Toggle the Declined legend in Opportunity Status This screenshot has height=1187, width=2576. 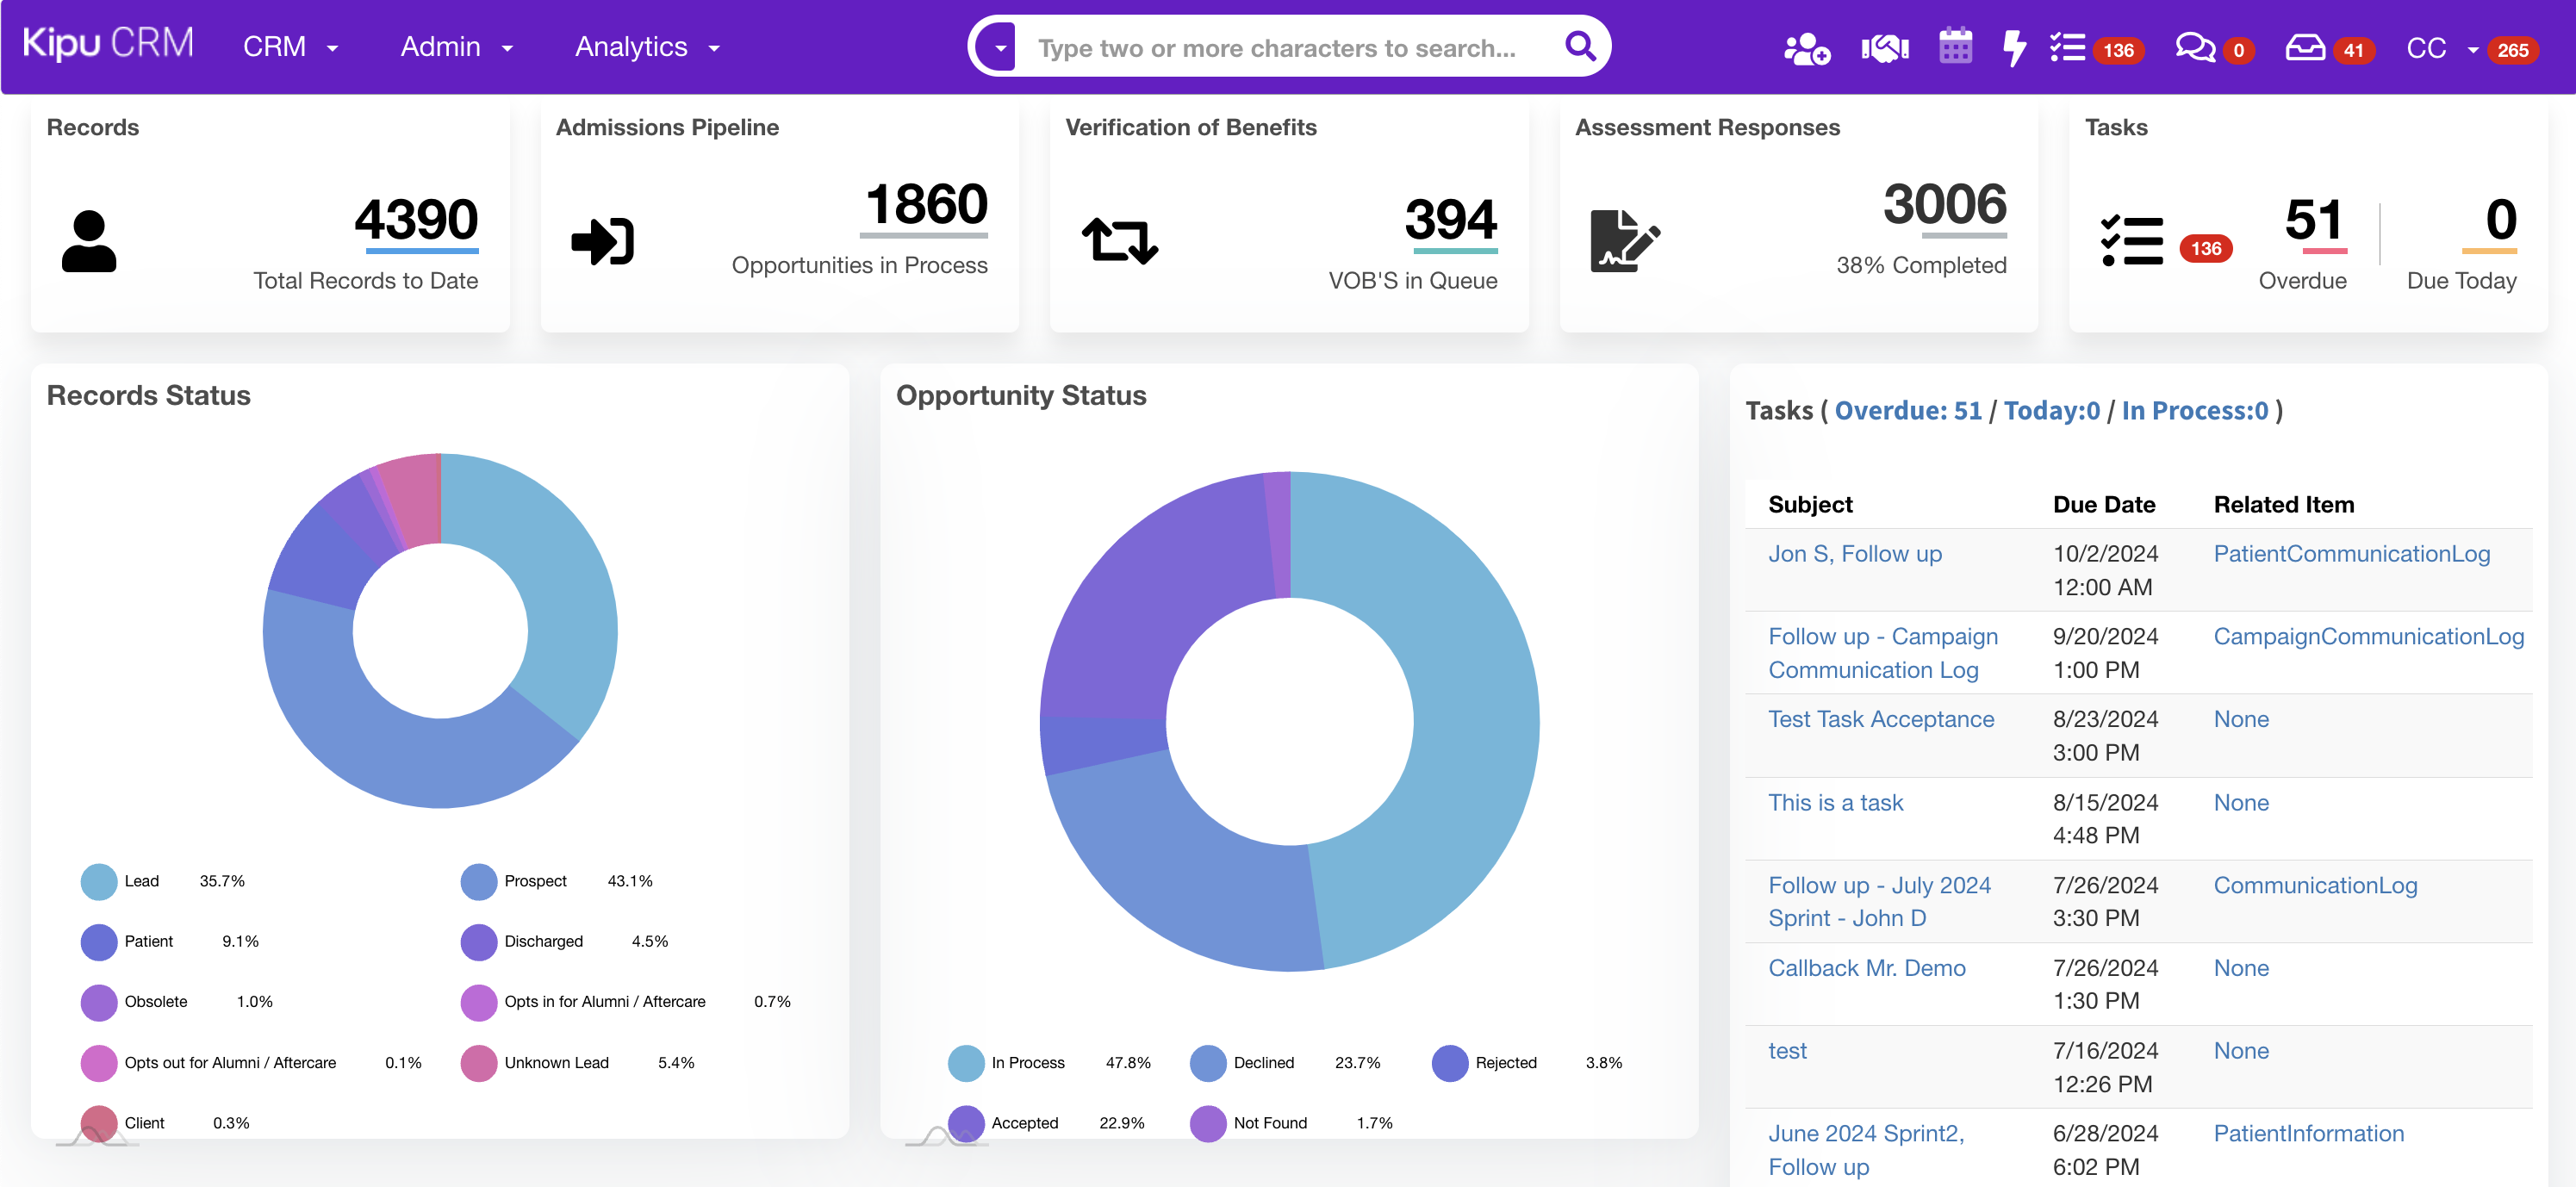1263,1063
